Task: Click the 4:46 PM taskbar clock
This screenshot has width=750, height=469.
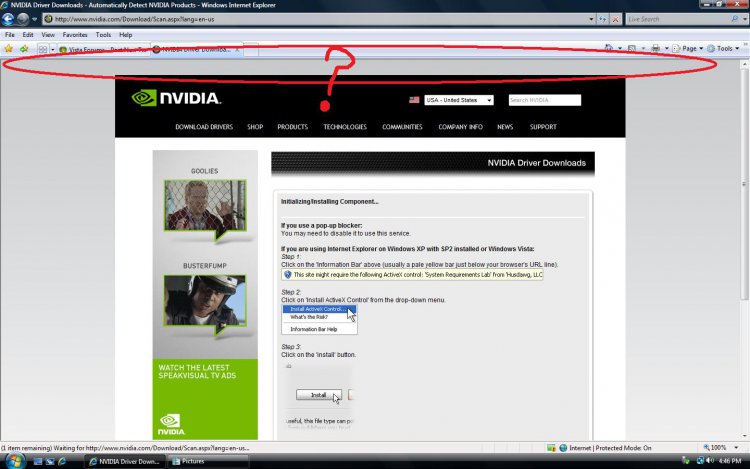Action: click(x=730, y=461)
